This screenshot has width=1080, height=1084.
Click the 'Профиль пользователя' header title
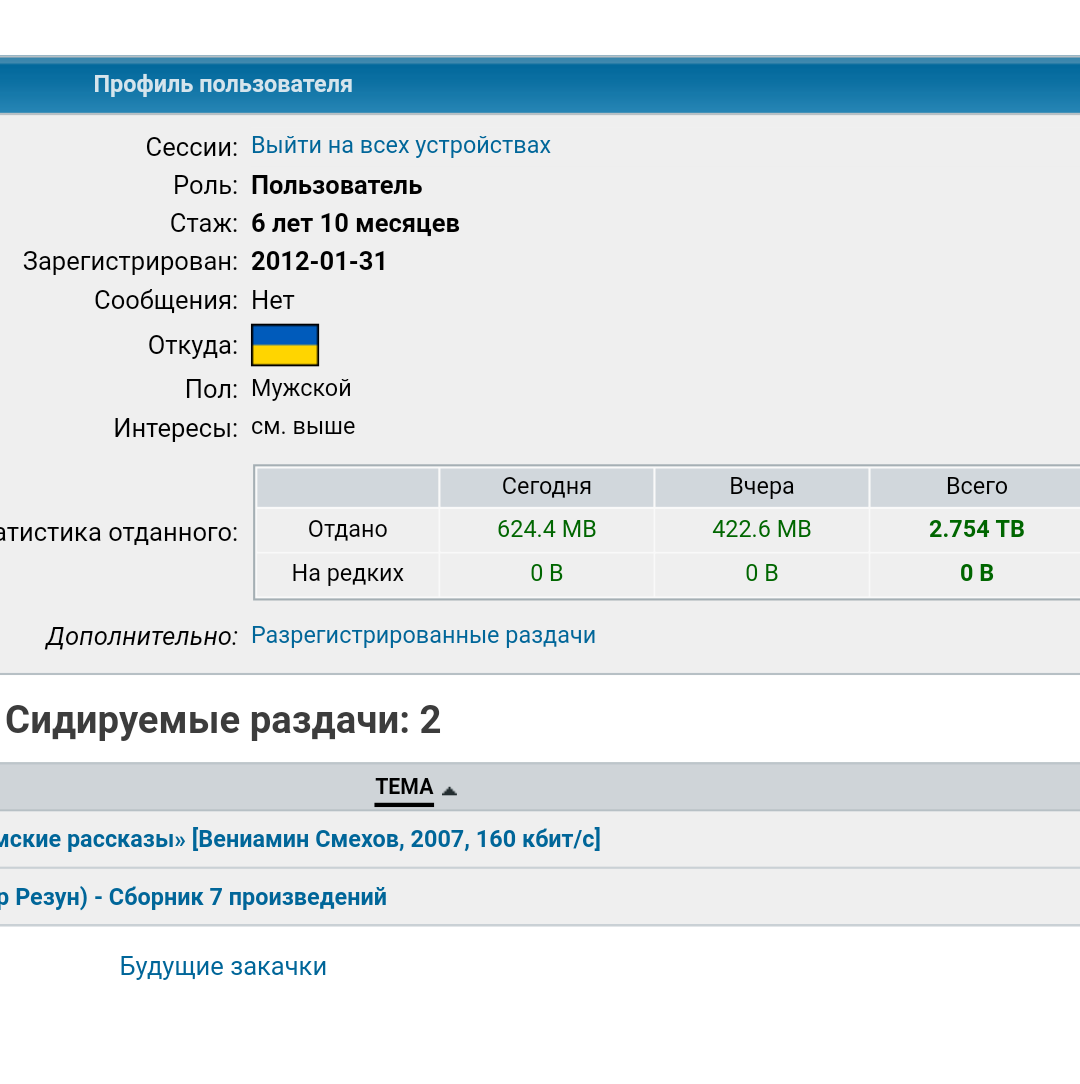click(223, 84)
